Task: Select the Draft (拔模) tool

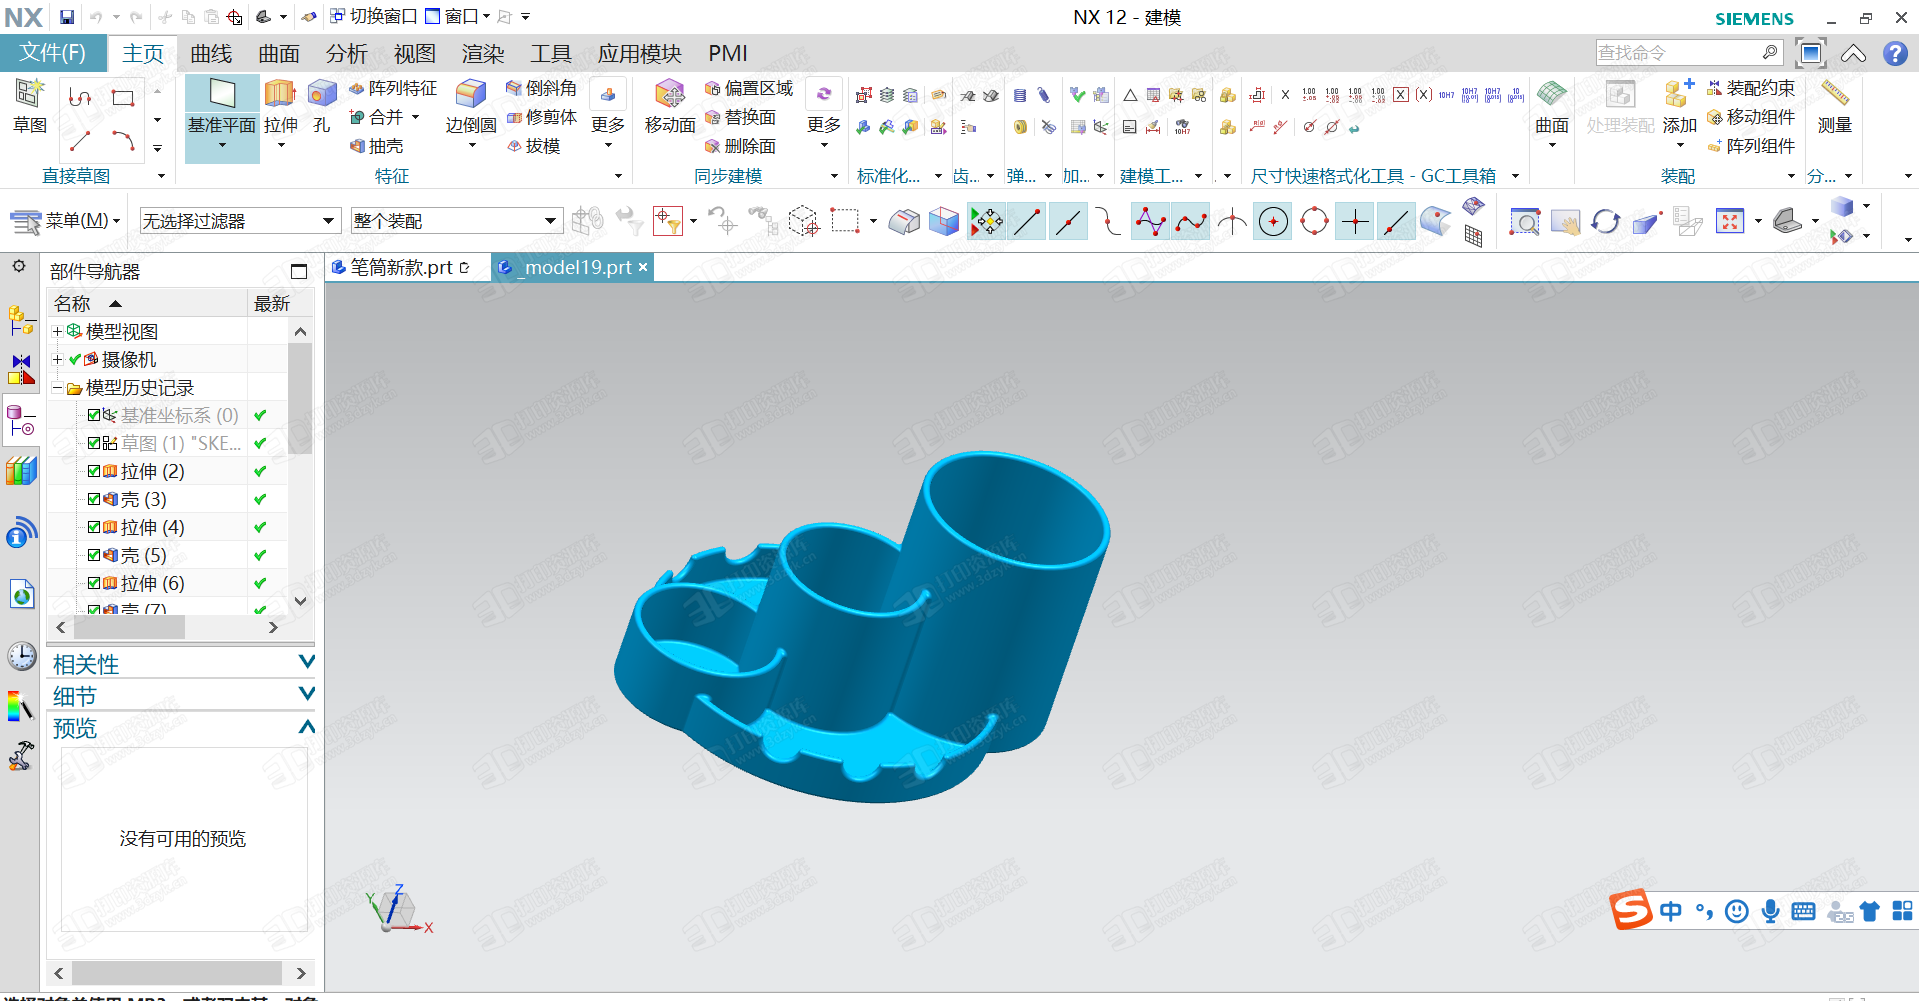Action: [x=533, y=146]
